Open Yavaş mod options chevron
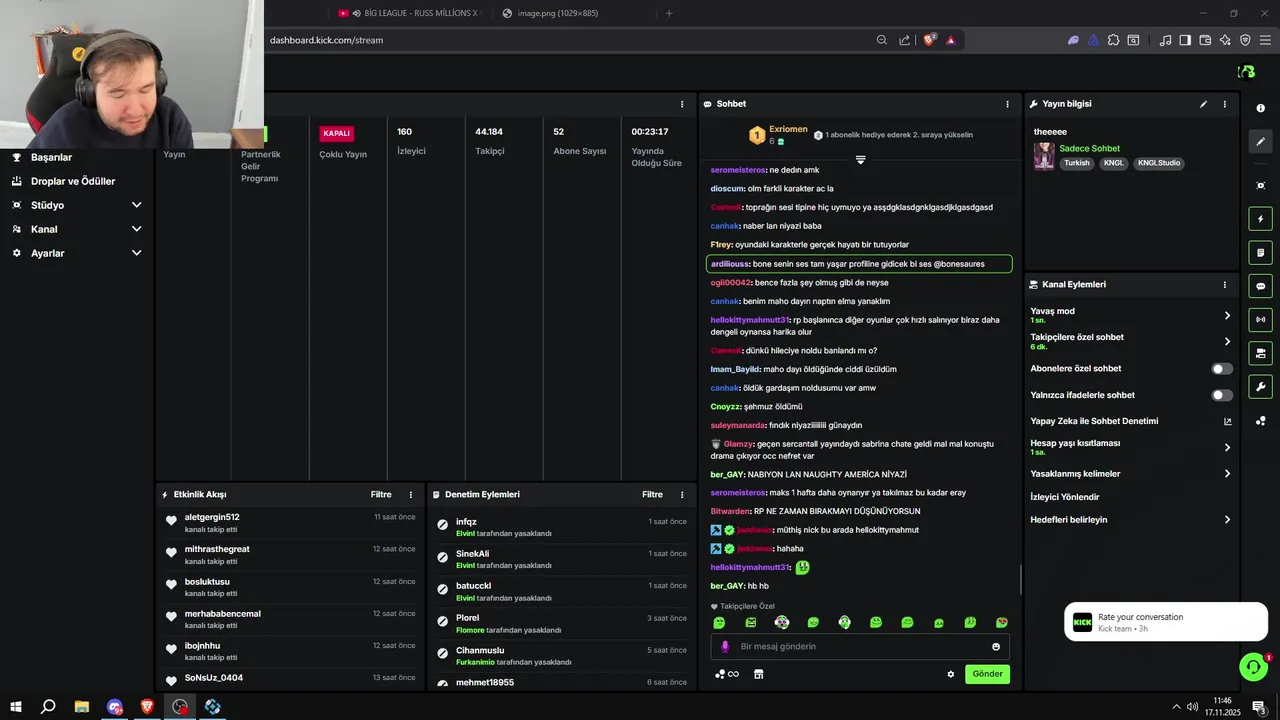The width and height of the screenshot is (1280, 720). pos(1227,315)
